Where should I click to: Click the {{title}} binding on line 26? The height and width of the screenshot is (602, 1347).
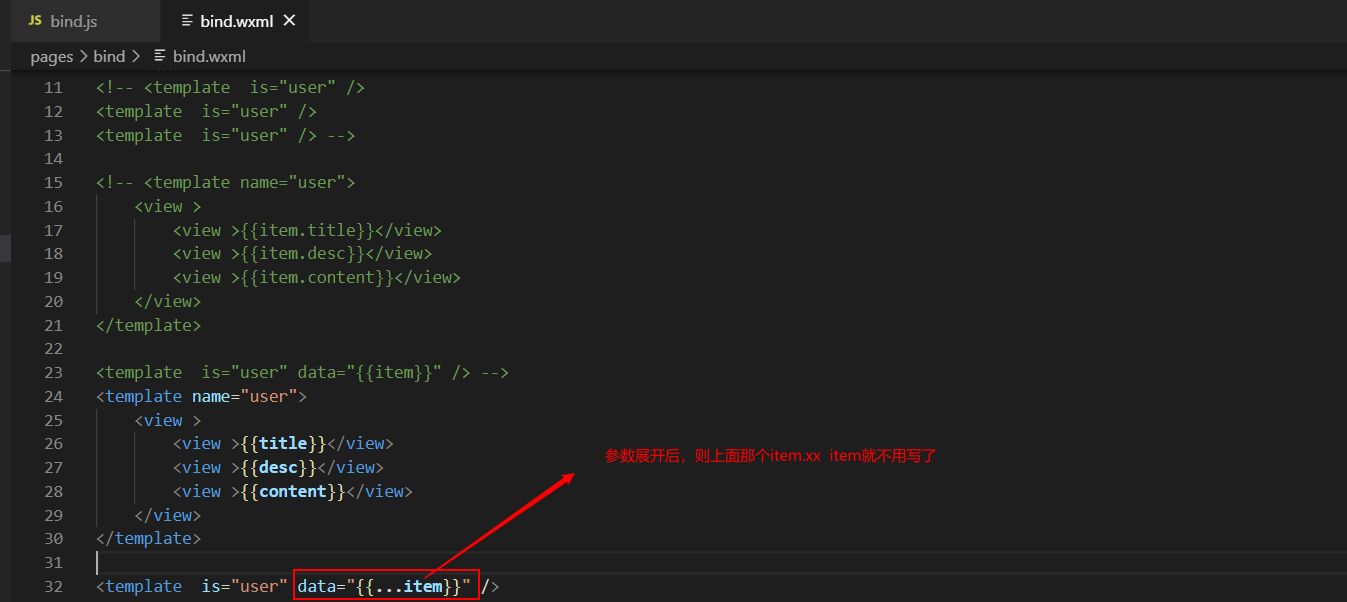click(x=283, y=444)
